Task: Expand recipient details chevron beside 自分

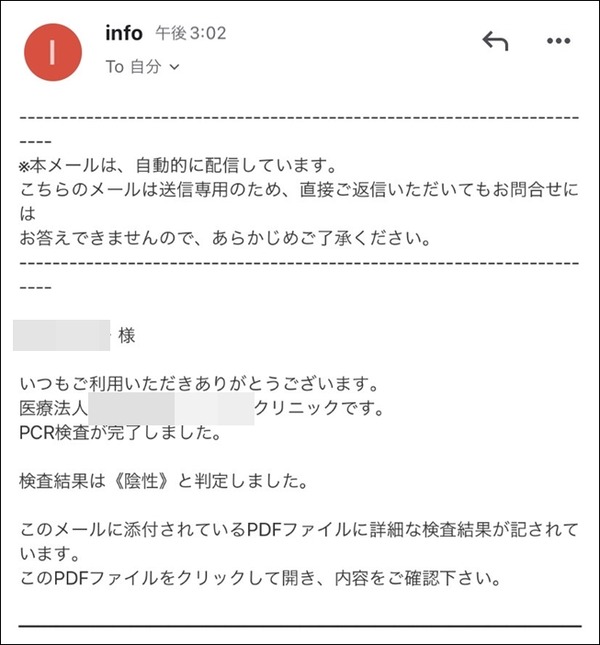Action: coord(174,67)
